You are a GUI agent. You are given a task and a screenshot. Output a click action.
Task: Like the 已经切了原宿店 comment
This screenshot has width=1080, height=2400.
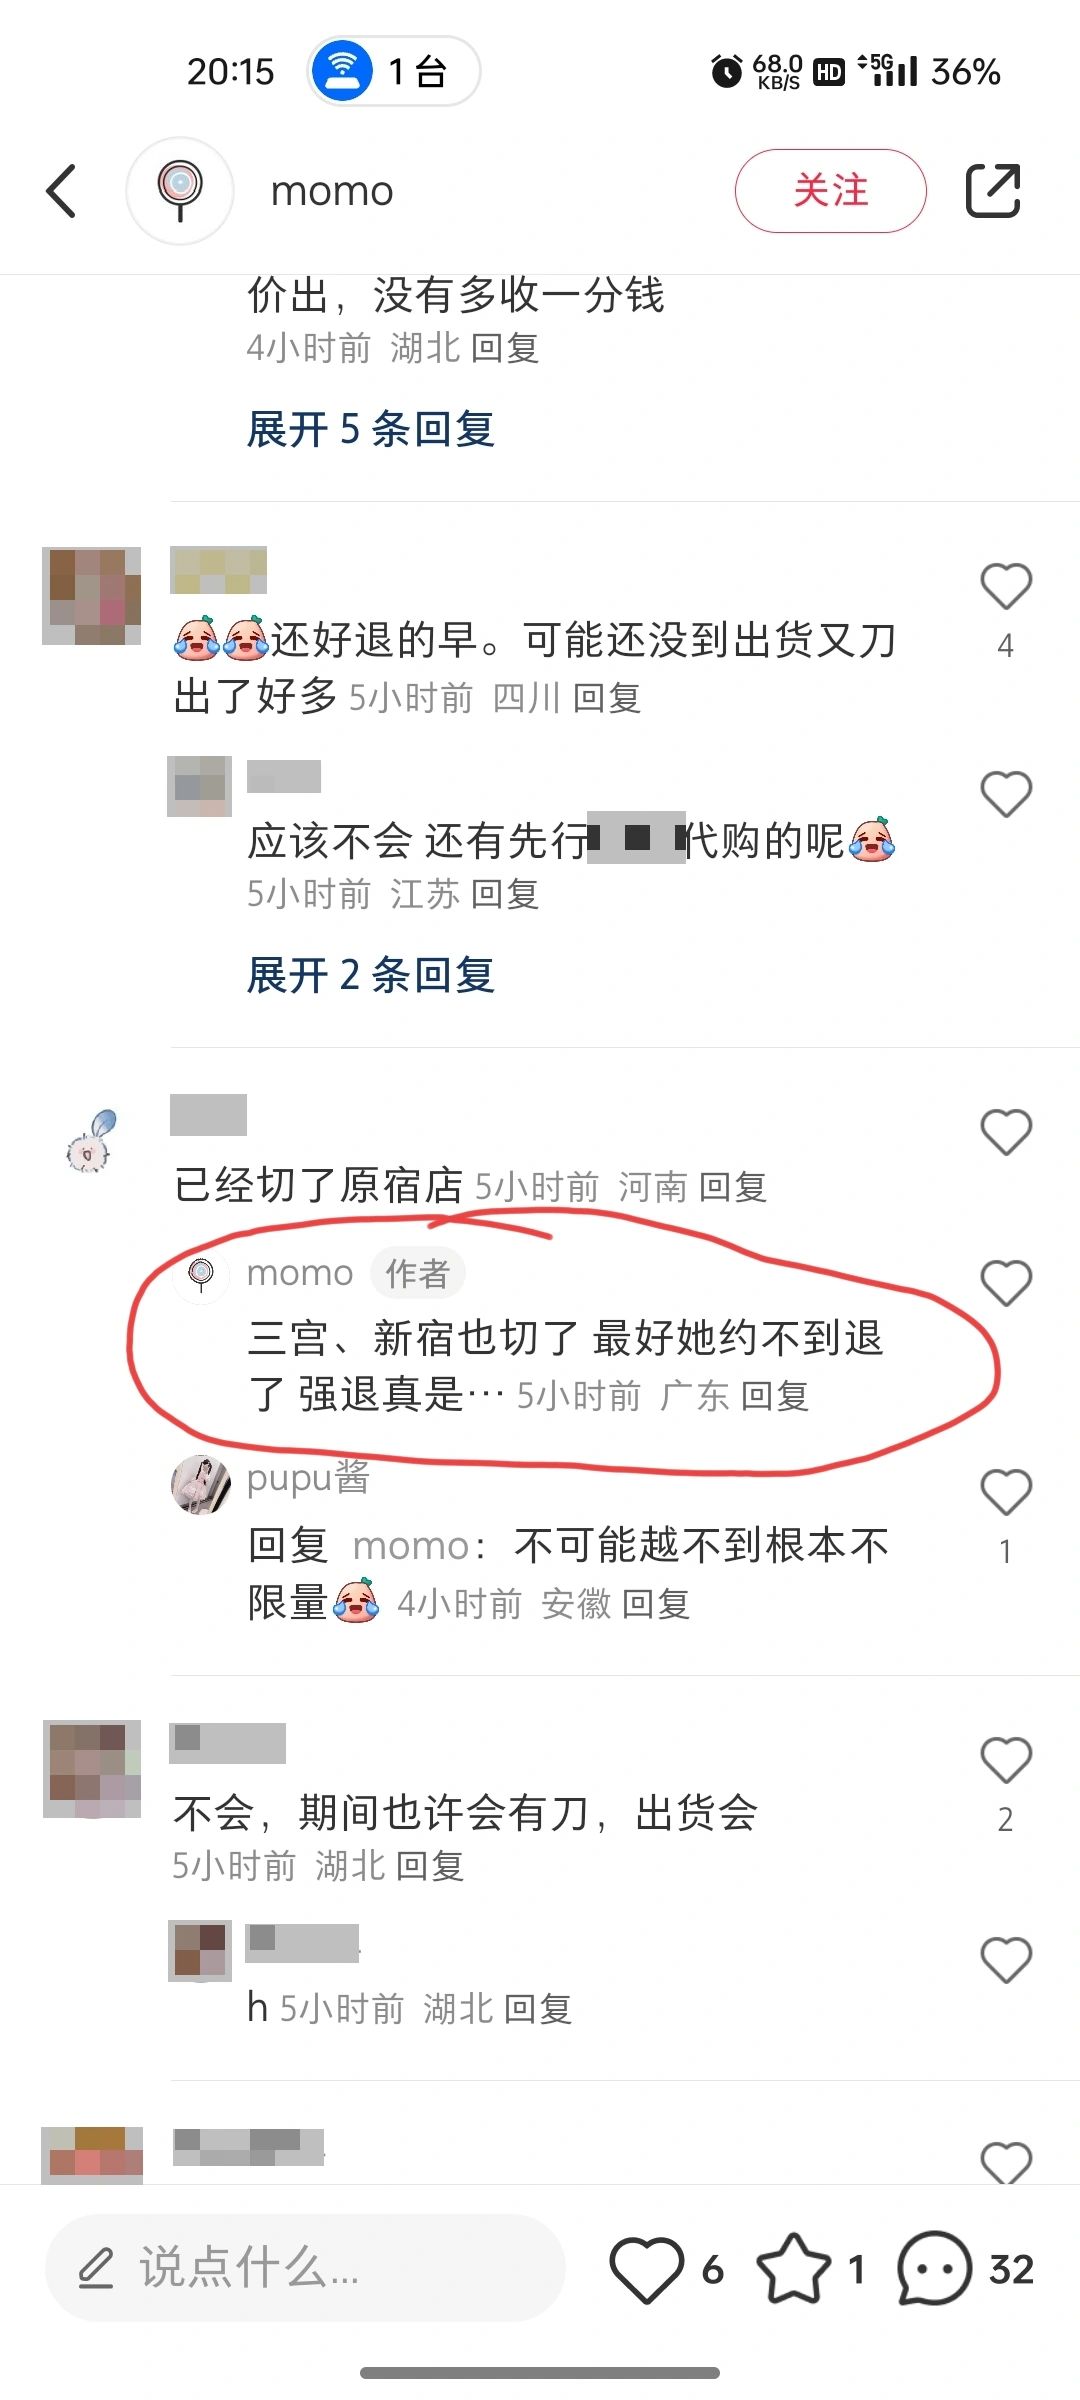click(1006, 1132)
